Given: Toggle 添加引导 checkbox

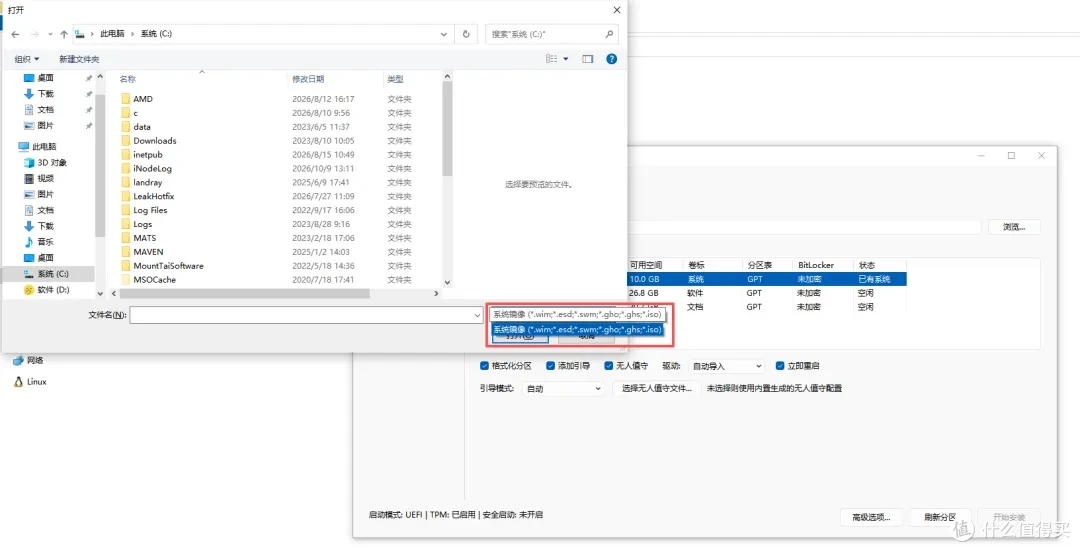Looking at the screenshot, I should click(x=550, y=366).
